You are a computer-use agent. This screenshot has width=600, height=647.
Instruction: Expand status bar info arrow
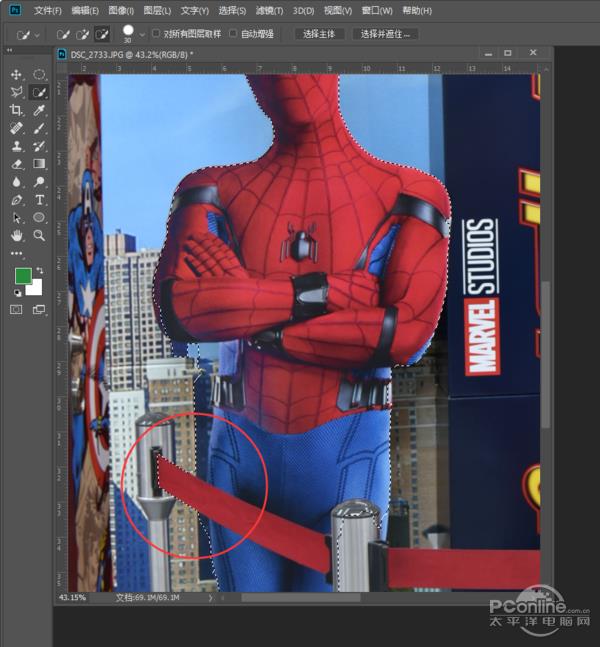coord(210,597)
